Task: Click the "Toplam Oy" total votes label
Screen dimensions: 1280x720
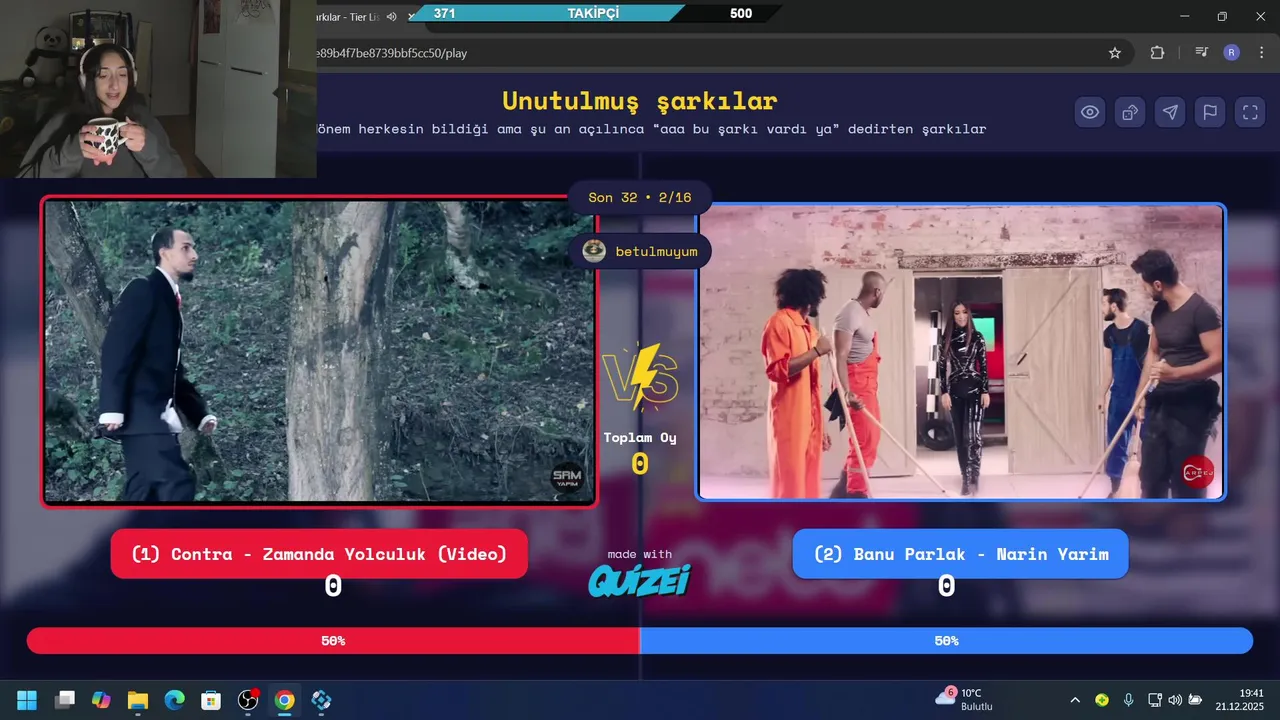Action: point(640,437)
